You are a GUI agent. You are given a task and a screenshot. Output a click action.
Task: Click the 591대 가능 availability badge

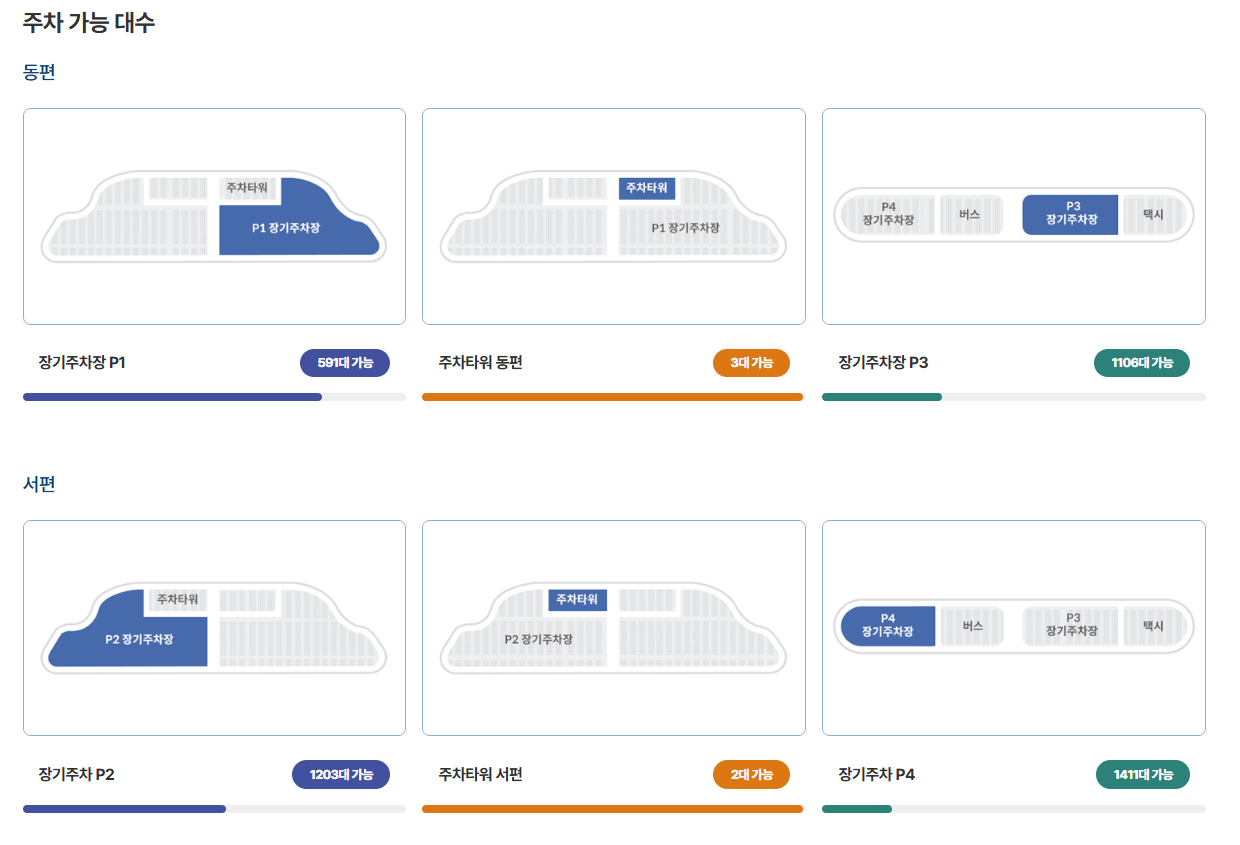coord(345,363)
